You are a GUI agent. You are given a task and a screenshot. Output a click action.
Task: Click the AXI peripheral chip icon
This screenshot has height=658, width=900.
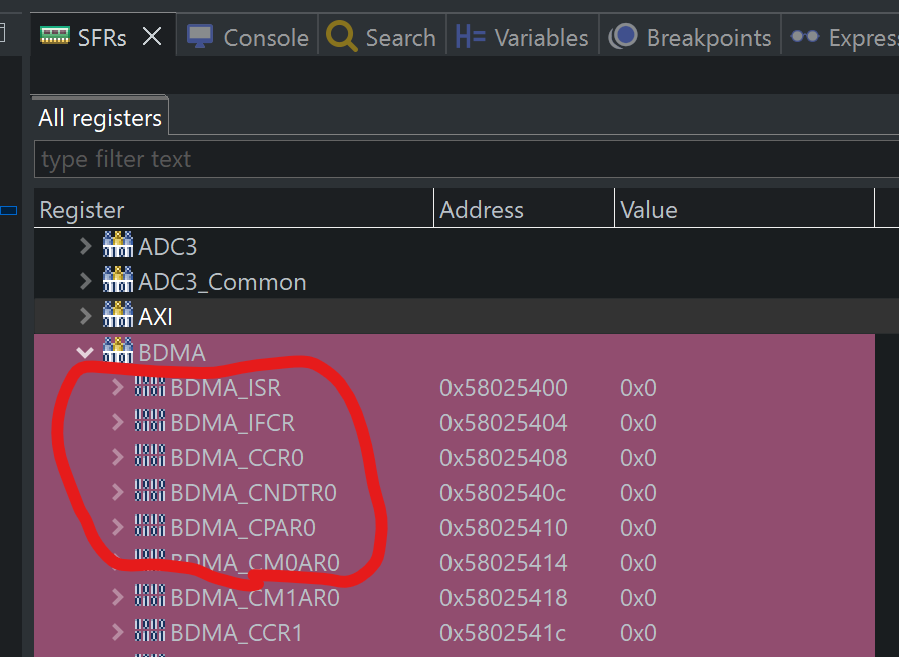(x=117, y=317)
